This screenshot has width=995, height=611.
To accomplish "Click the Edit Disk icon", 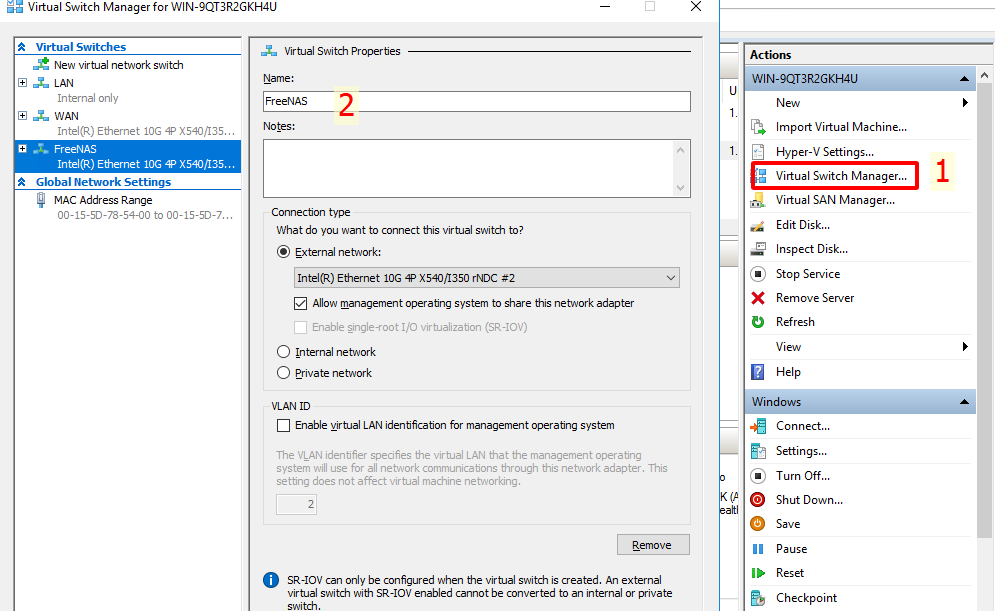I will [758, 225].
